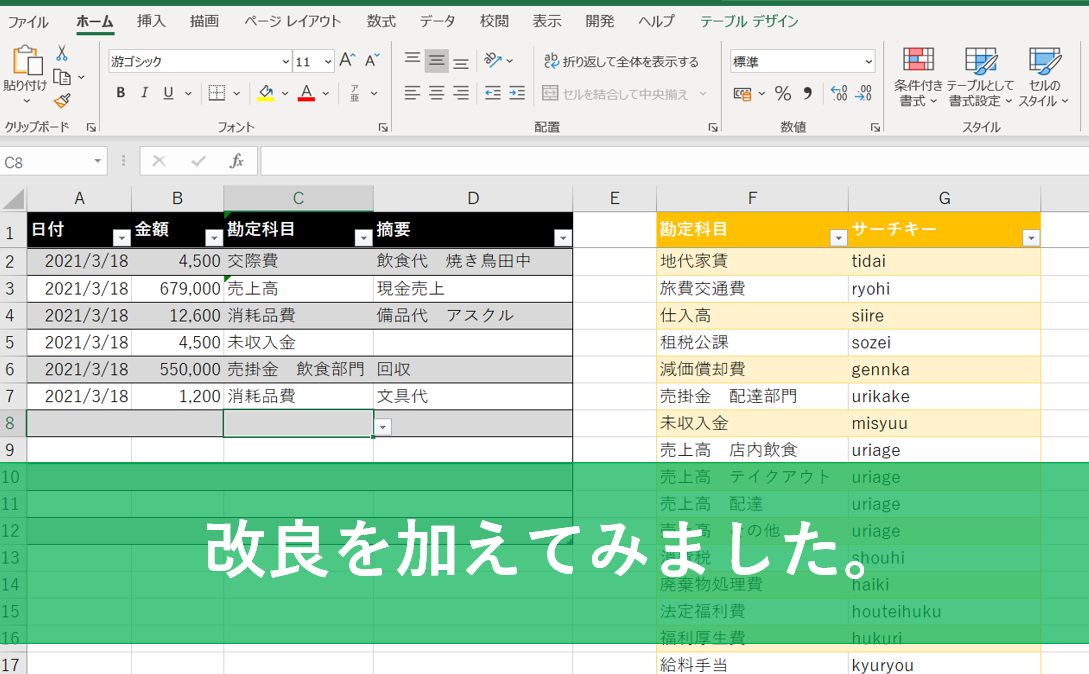Expand the 標準 number format dropdown
Image resolution: width=1089 pixels, height=674 pixels.
tap(867, 62)
